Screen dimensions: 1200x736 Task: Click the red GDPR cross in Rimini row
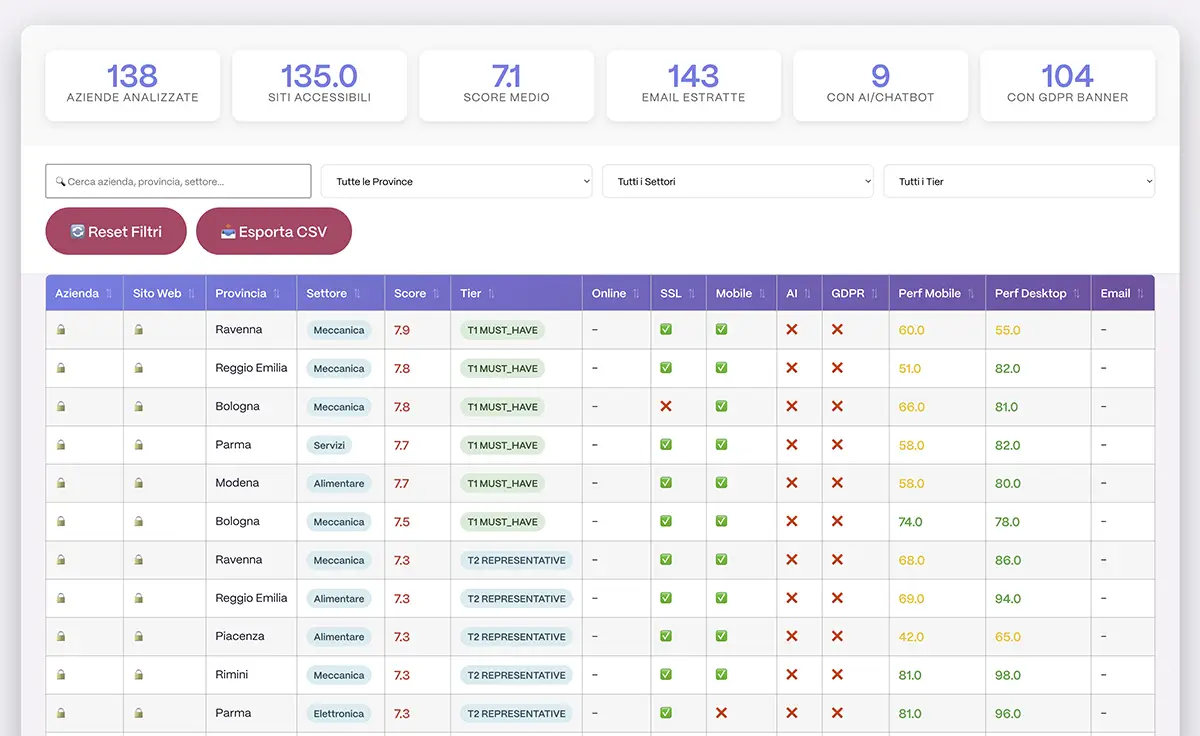(837, 675)
